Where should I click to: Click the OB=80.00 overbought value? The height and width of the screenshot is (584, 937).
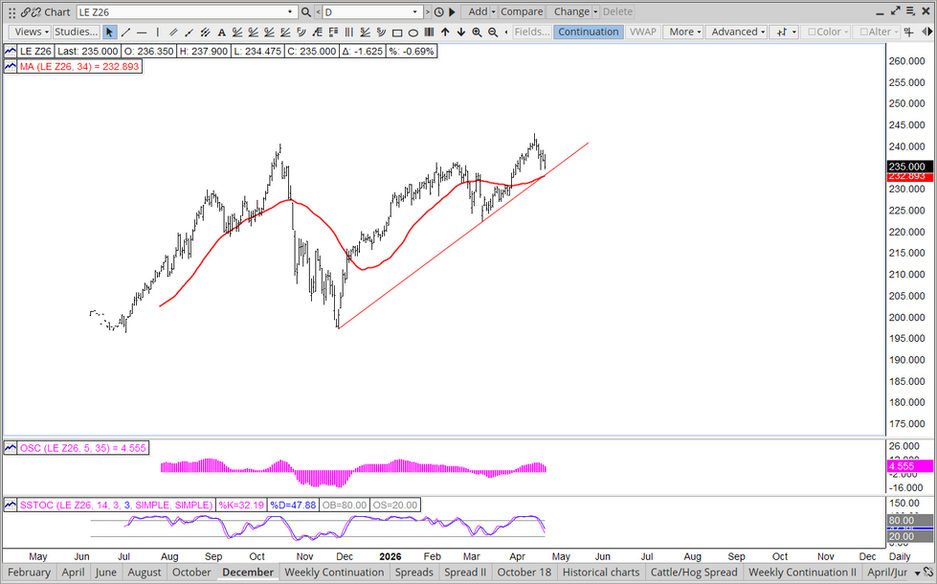coord(344,505)
